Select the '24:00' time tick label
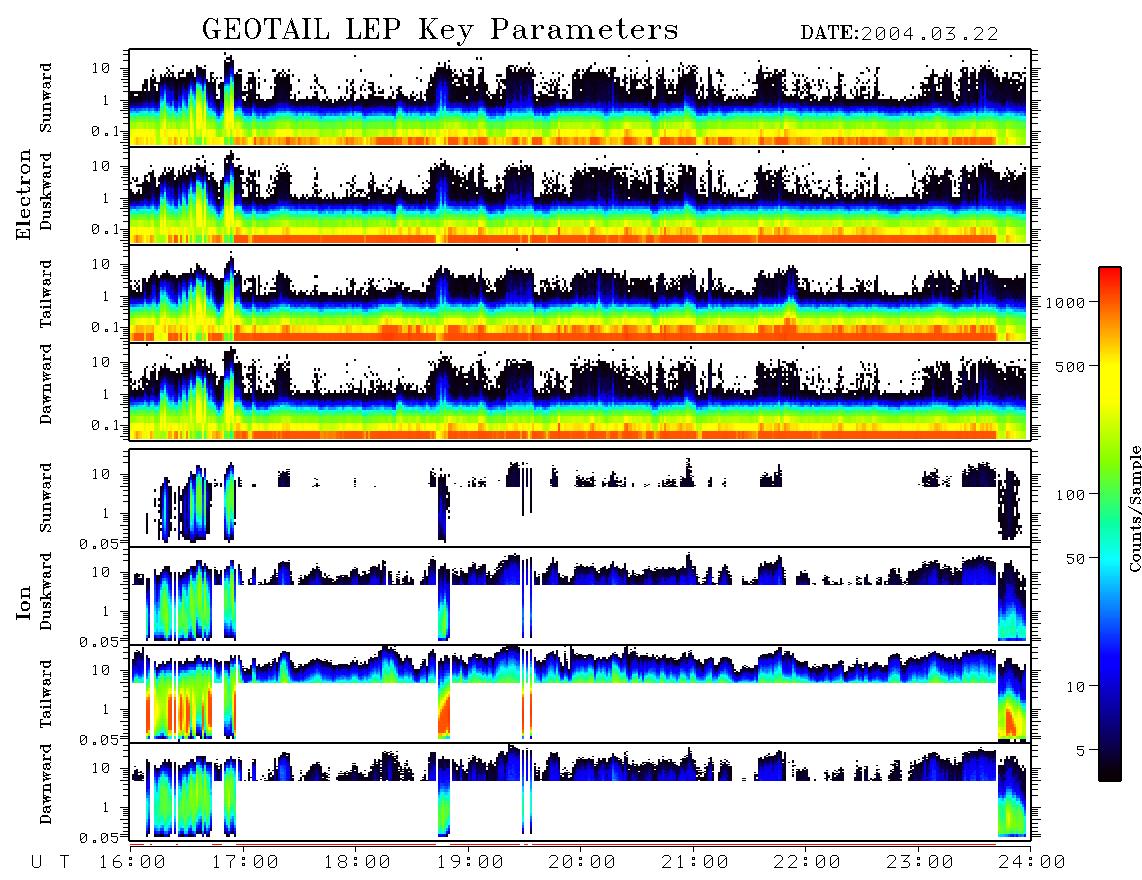1142x880 pixels. pyautogui.click(x=1032, y=862)
